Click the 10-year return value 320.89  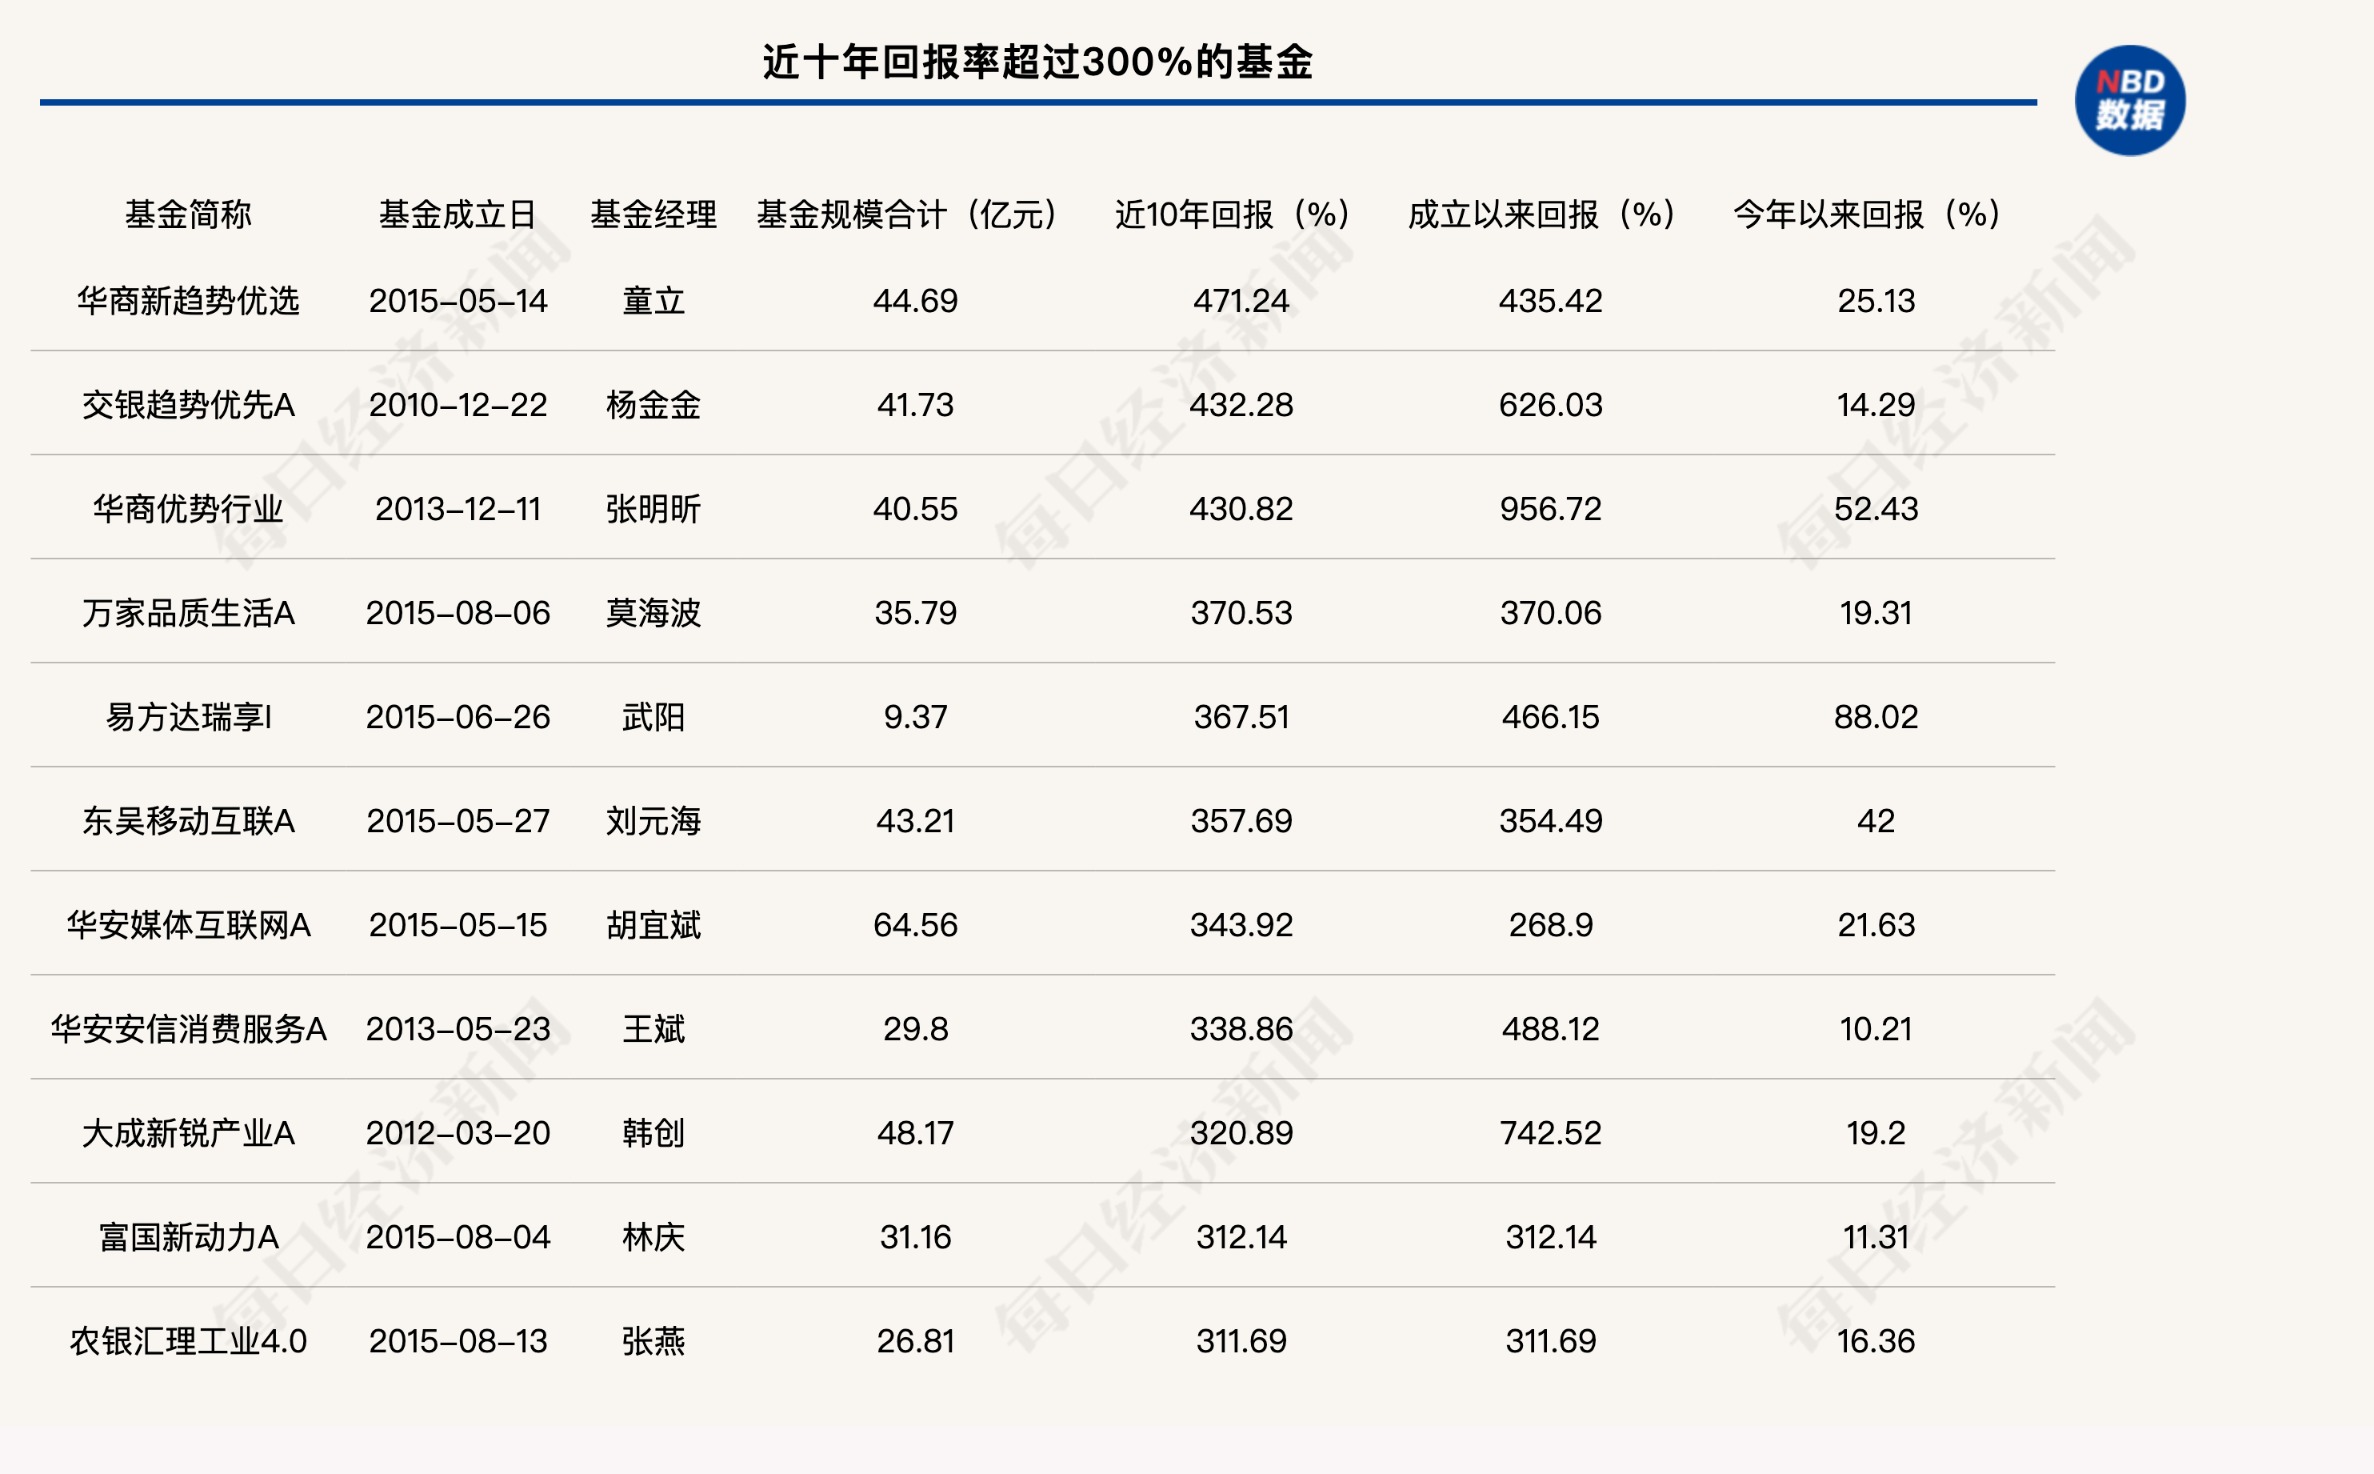(1241, 1133)
